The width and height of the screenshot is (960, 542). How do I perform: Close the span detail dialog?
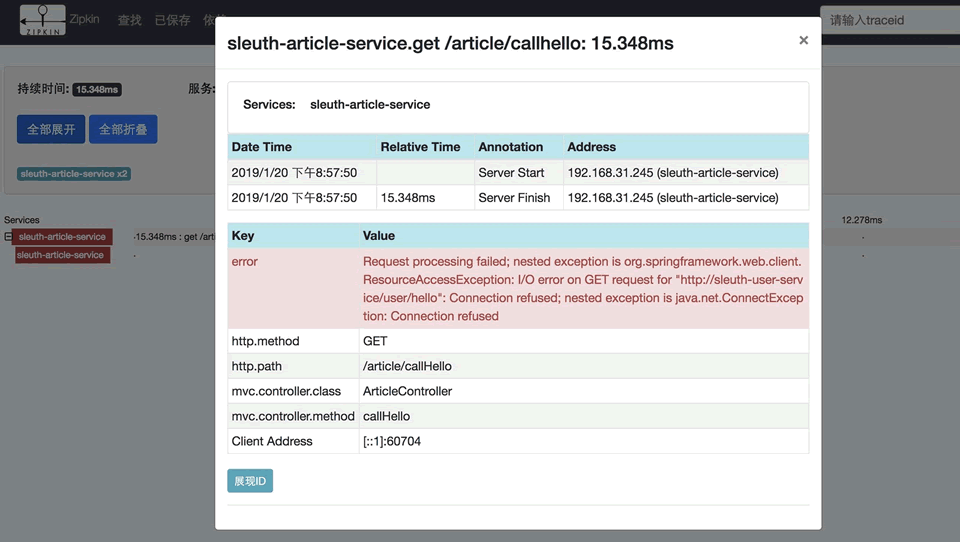[803, 40]
